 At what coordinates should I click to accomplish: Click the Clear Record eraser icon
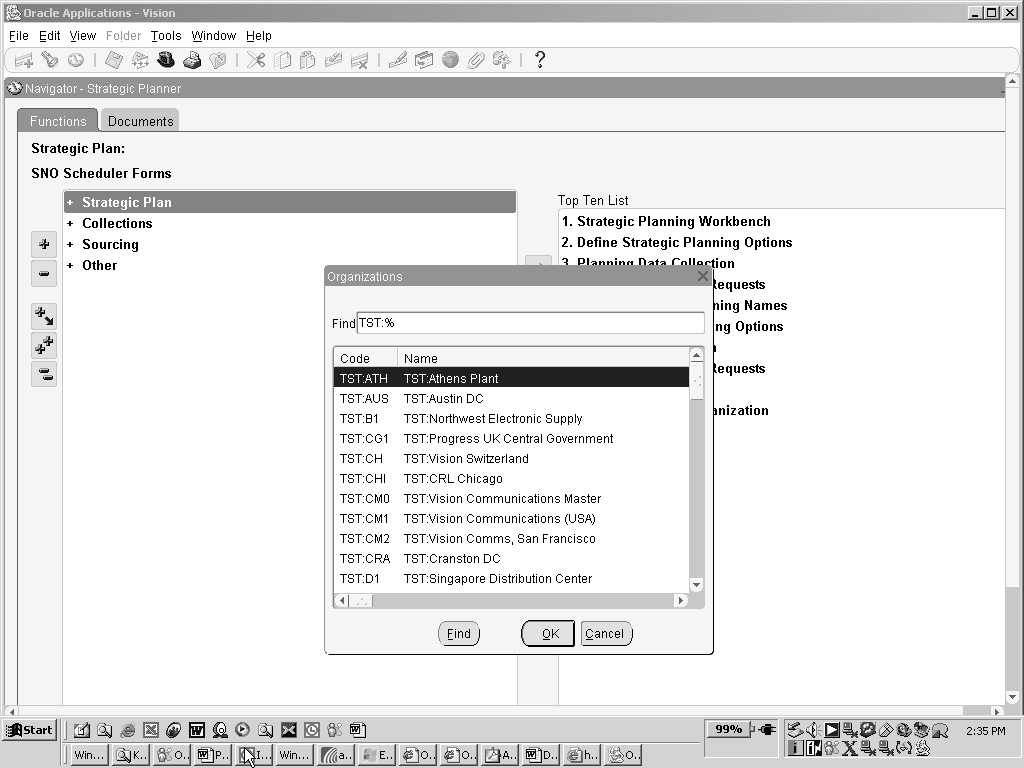[x=333, y=60]
